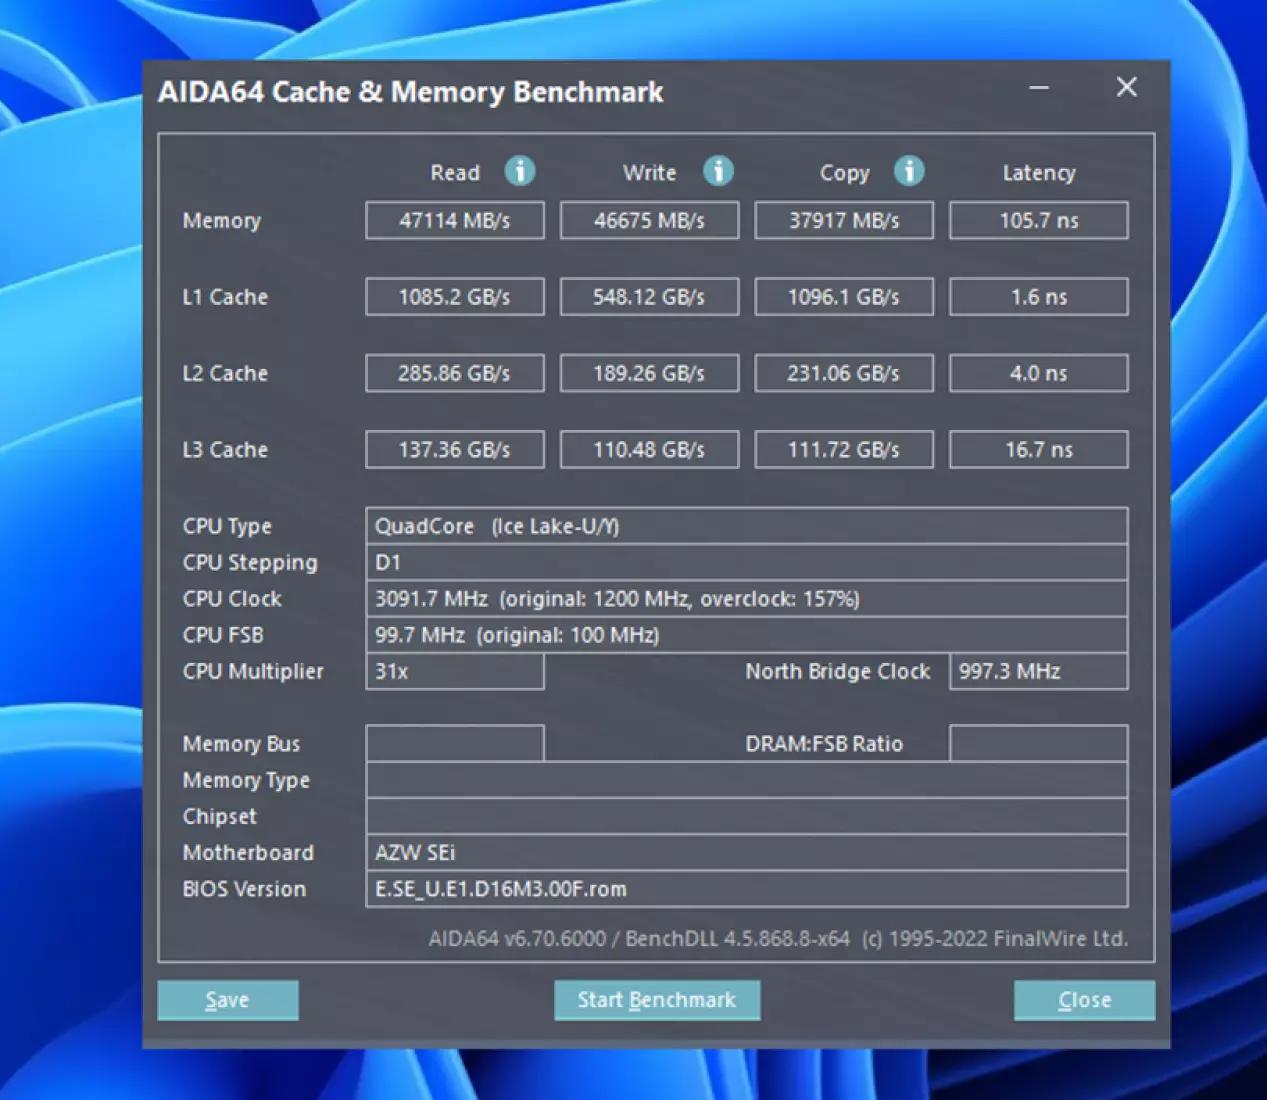Start the benchmark run
The height and width of the screenshot is (1100, 1267).
(657, 1000)
